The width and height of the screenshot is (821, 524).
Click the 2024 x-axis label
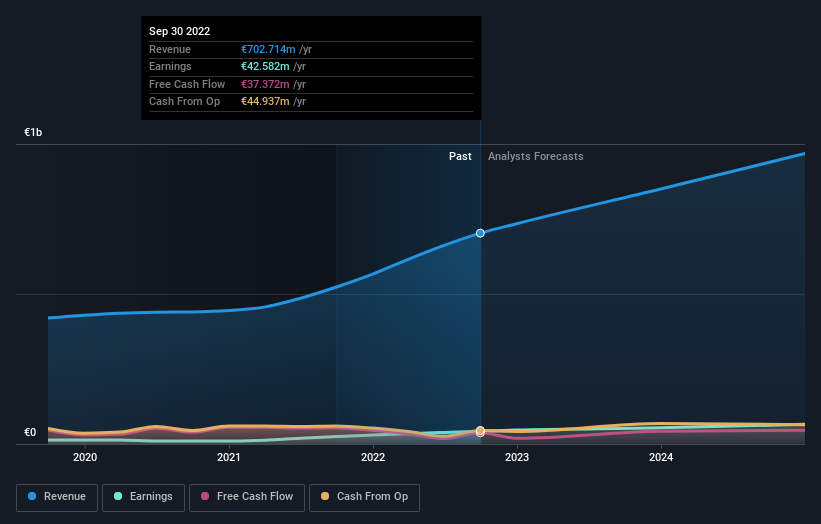coord(661,457)
